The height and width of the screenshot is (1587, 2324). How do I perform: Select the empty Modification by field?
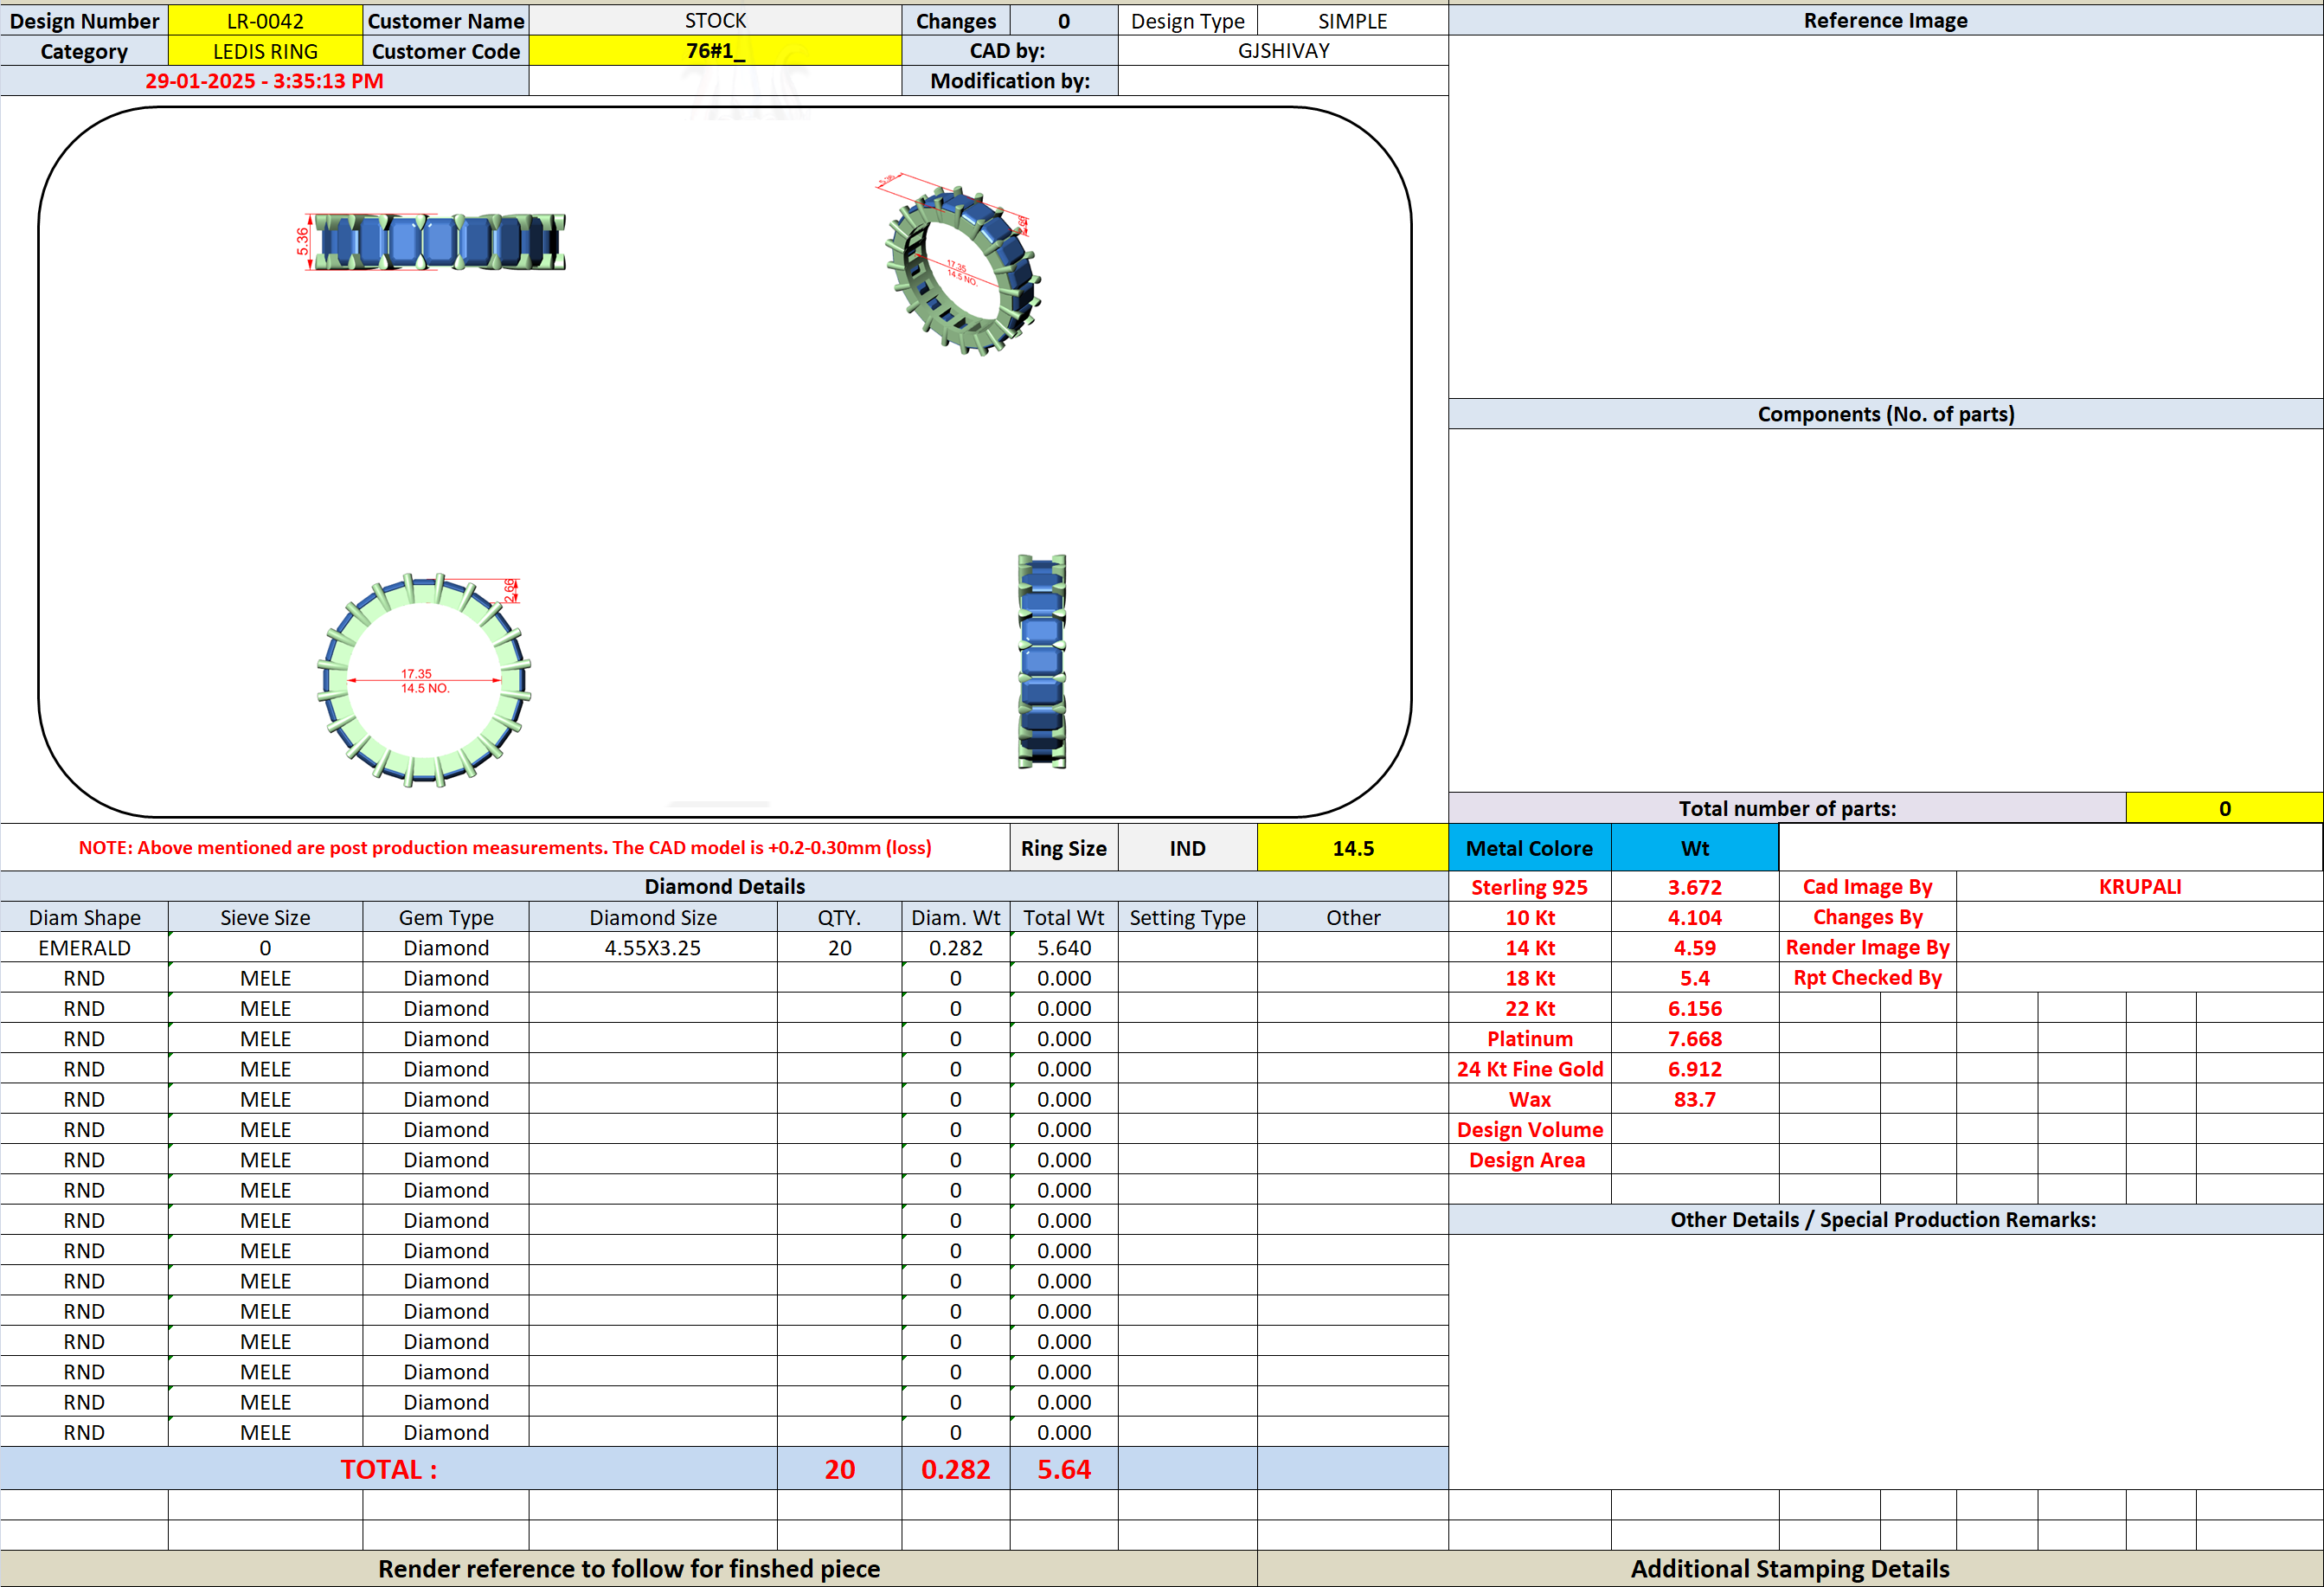pyautogui.click(x=1283, y=81)
